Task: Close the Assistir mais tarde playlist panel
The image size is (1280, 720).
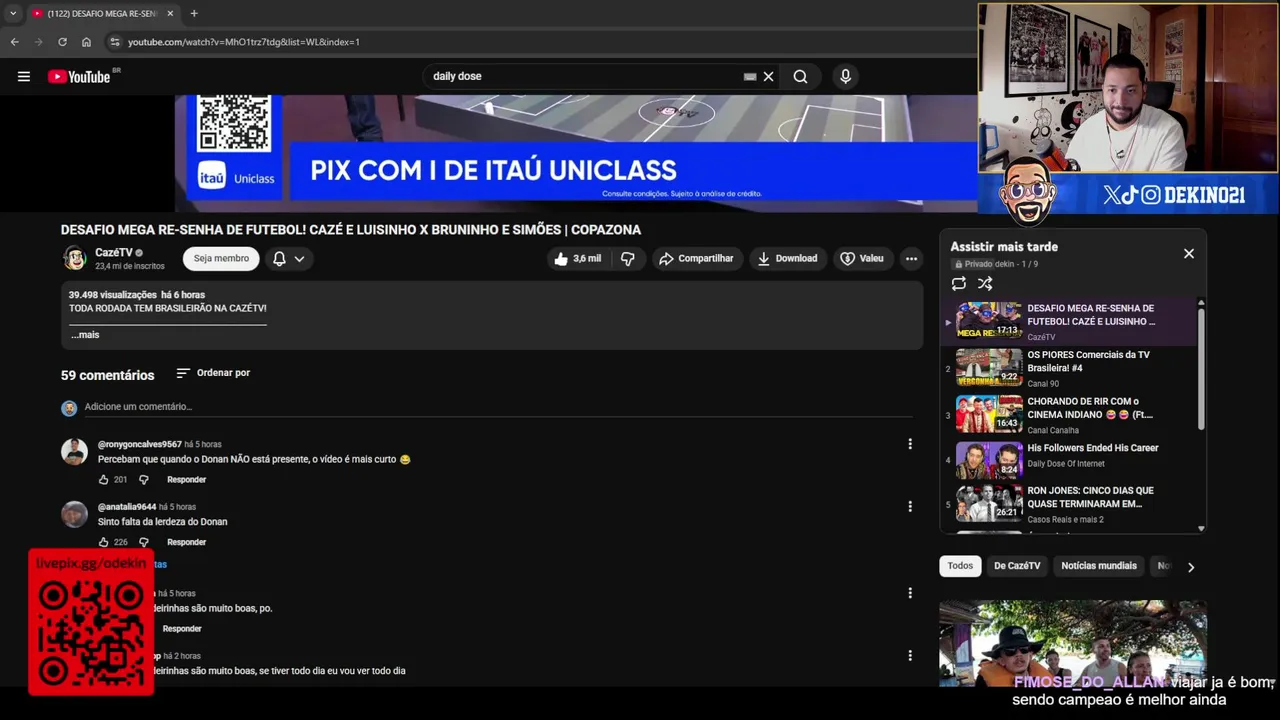Action: [x=1189, y=254]
